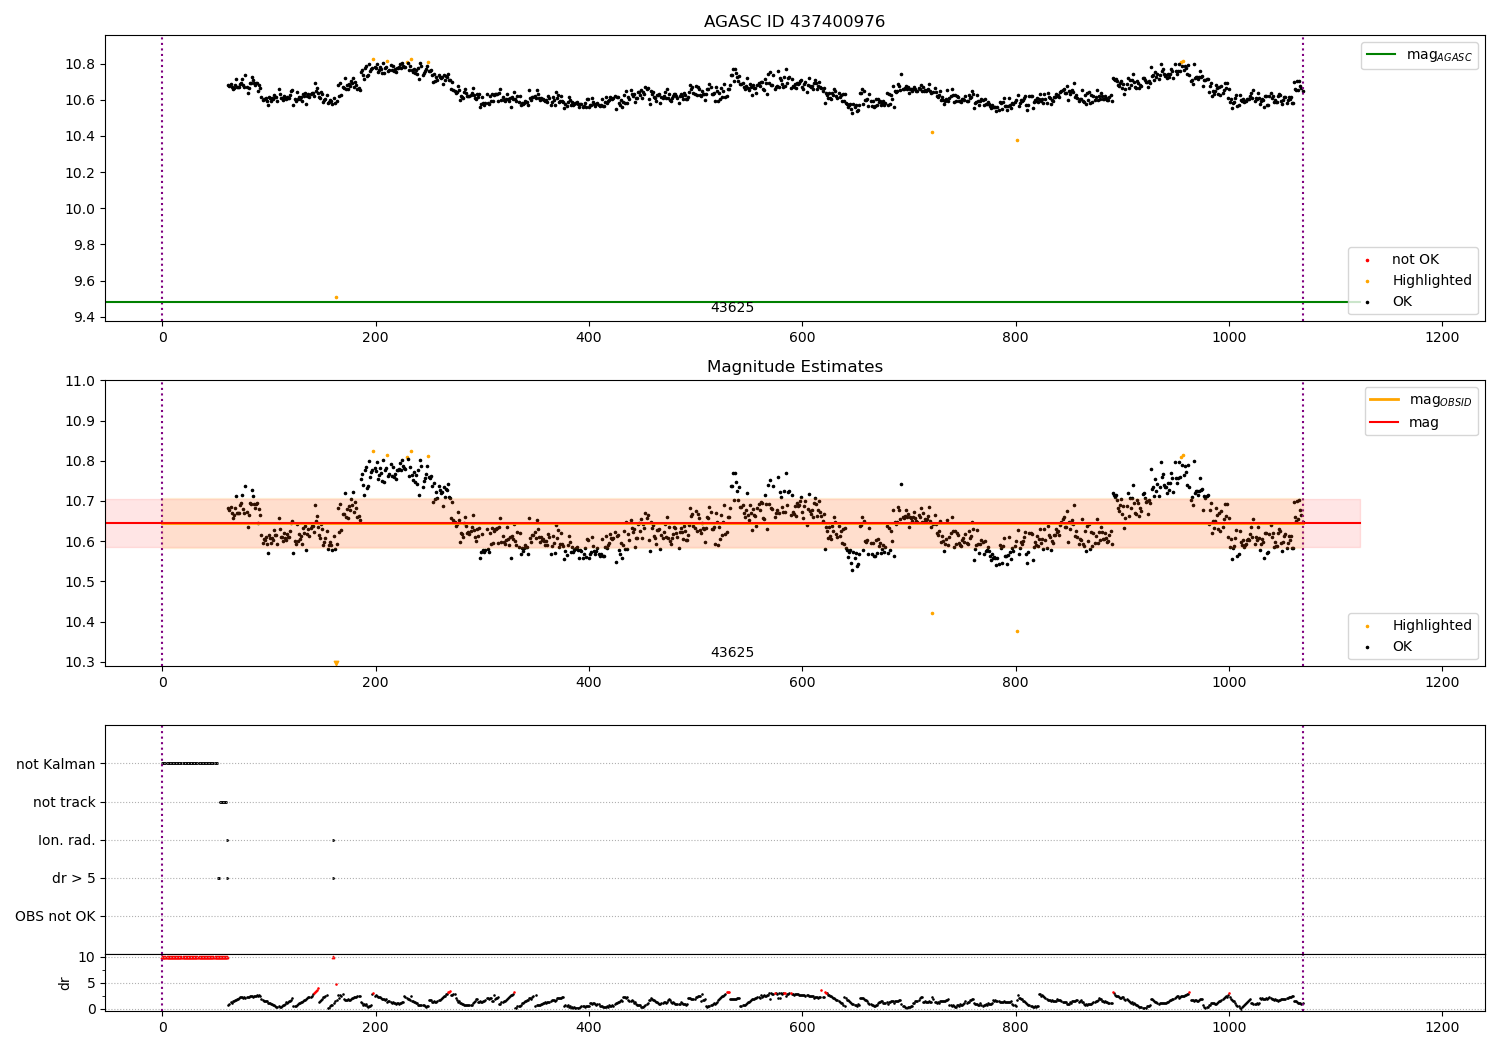
Task: Click the green mag AGASC horizontal line
Action: pos(732,302)
